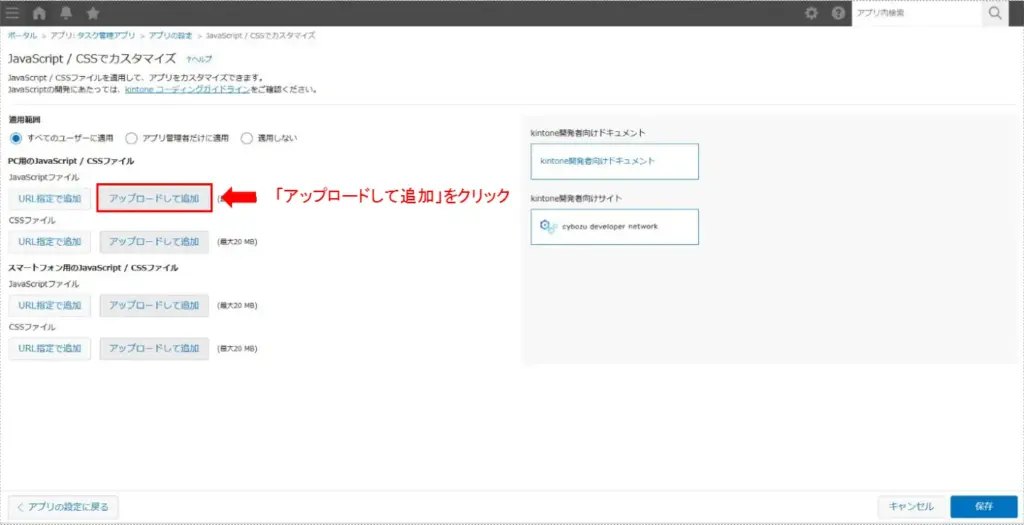Open kintone開発者向けドキュメント card link
Viewport: 1024px width, 525px height.
click(x=615, y=161)
